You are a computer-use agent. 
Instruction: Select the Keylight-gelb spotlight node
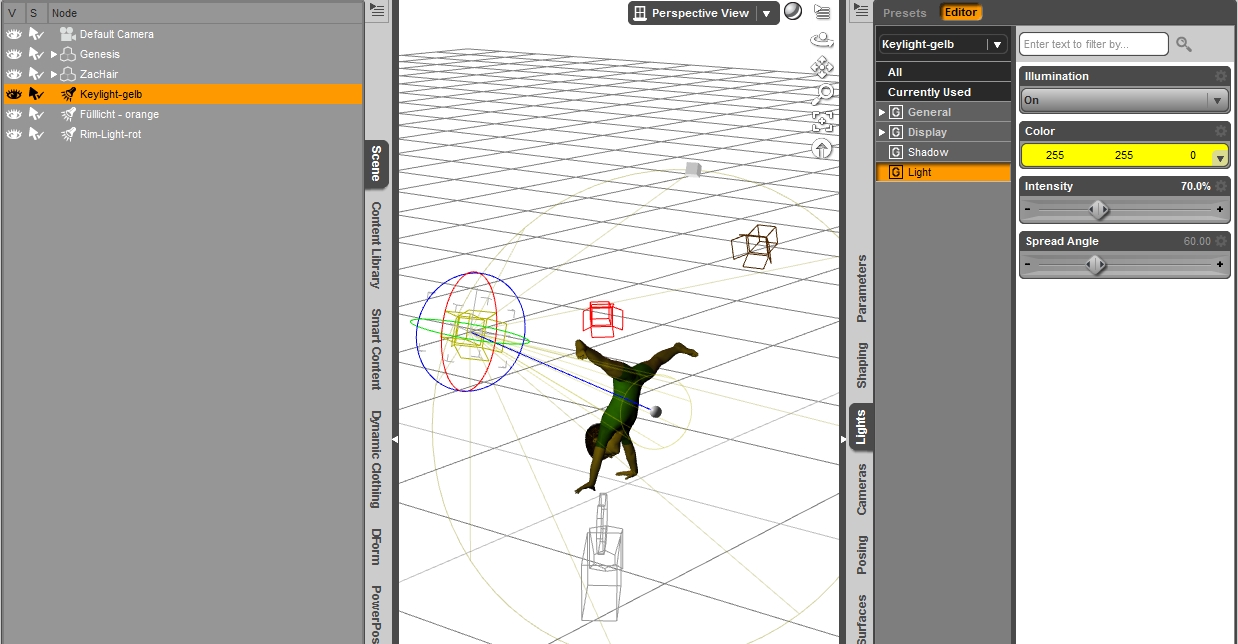pyautogui.click(x=111, y=94)
